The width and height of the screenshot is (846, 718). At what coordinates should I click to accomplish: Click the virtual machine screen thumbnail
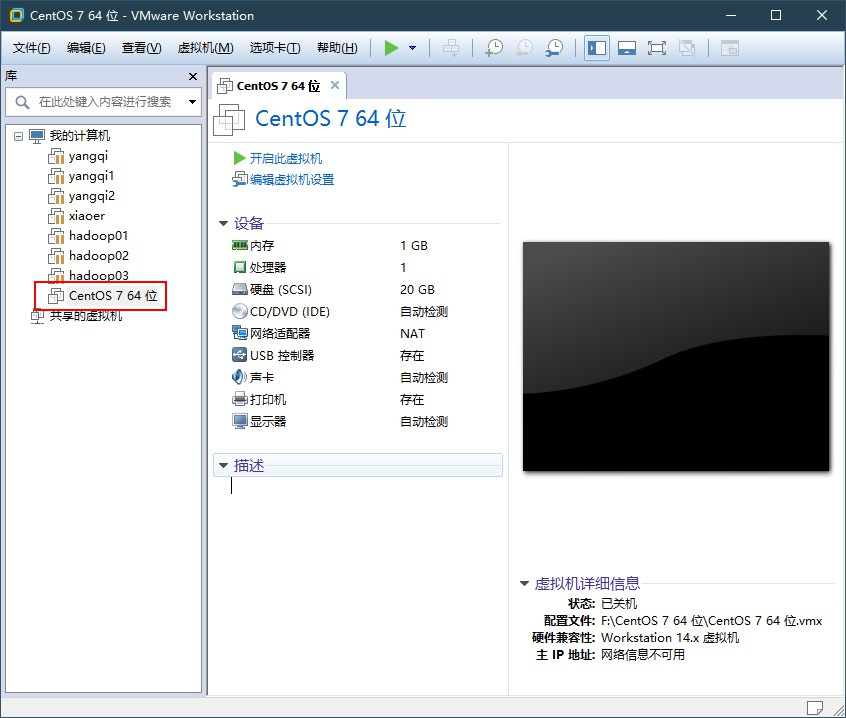click(x=676, y=357)
